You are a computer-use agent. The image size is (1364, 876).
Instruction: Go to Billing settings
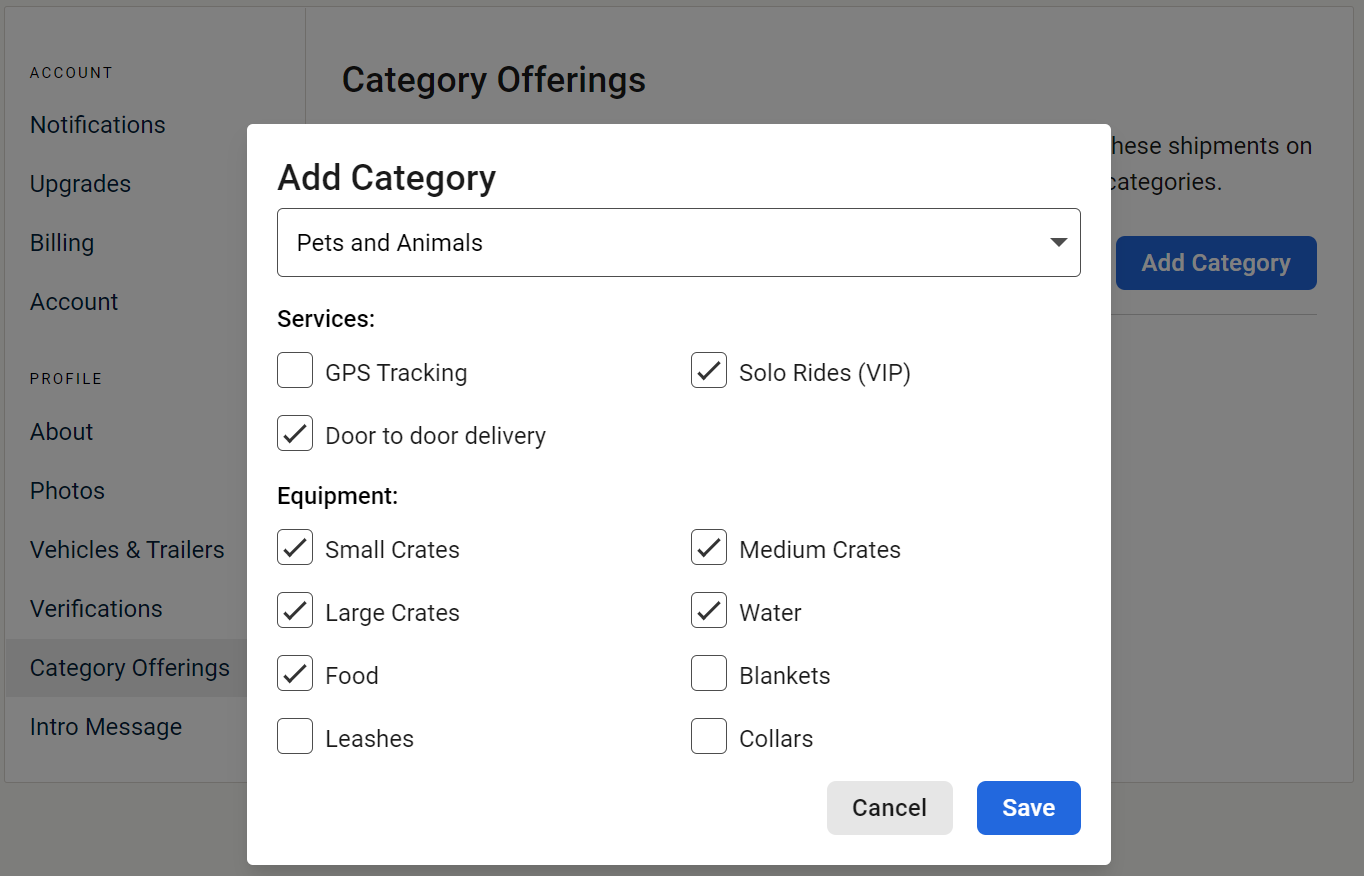click(62, 243)
